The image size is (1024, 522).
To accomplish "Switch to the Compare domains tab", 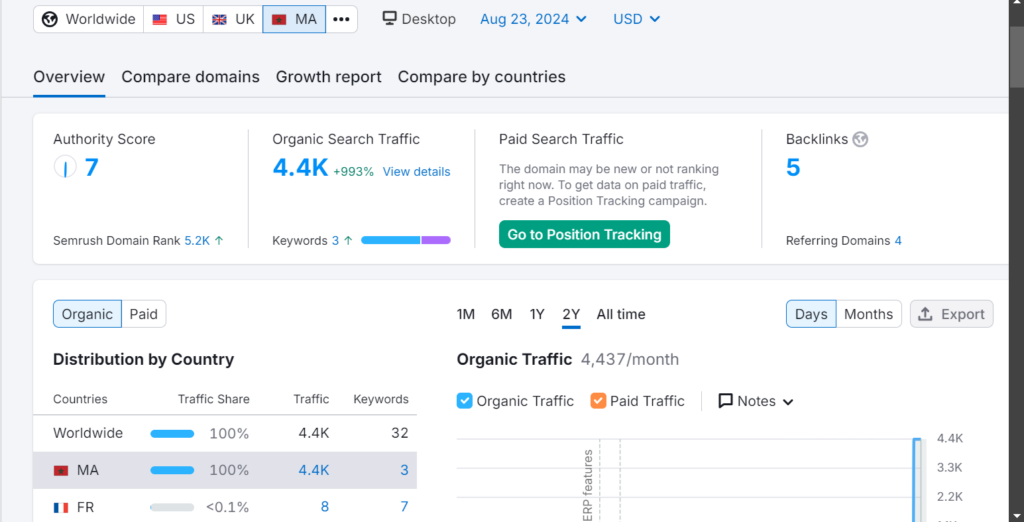I will (190, 77).
